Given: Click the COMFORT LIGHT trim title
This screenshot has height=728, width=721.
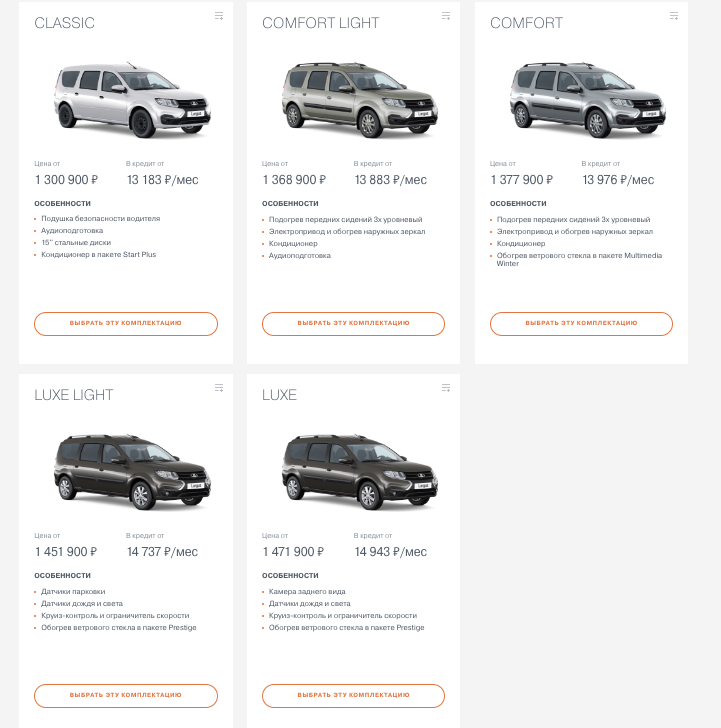Looking at the screenshot, I should (x=320, y=23).
